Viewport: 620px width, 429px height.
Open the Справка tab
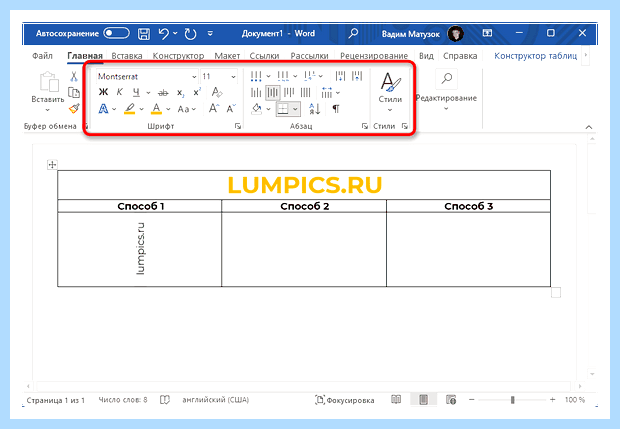coord(460,56)
